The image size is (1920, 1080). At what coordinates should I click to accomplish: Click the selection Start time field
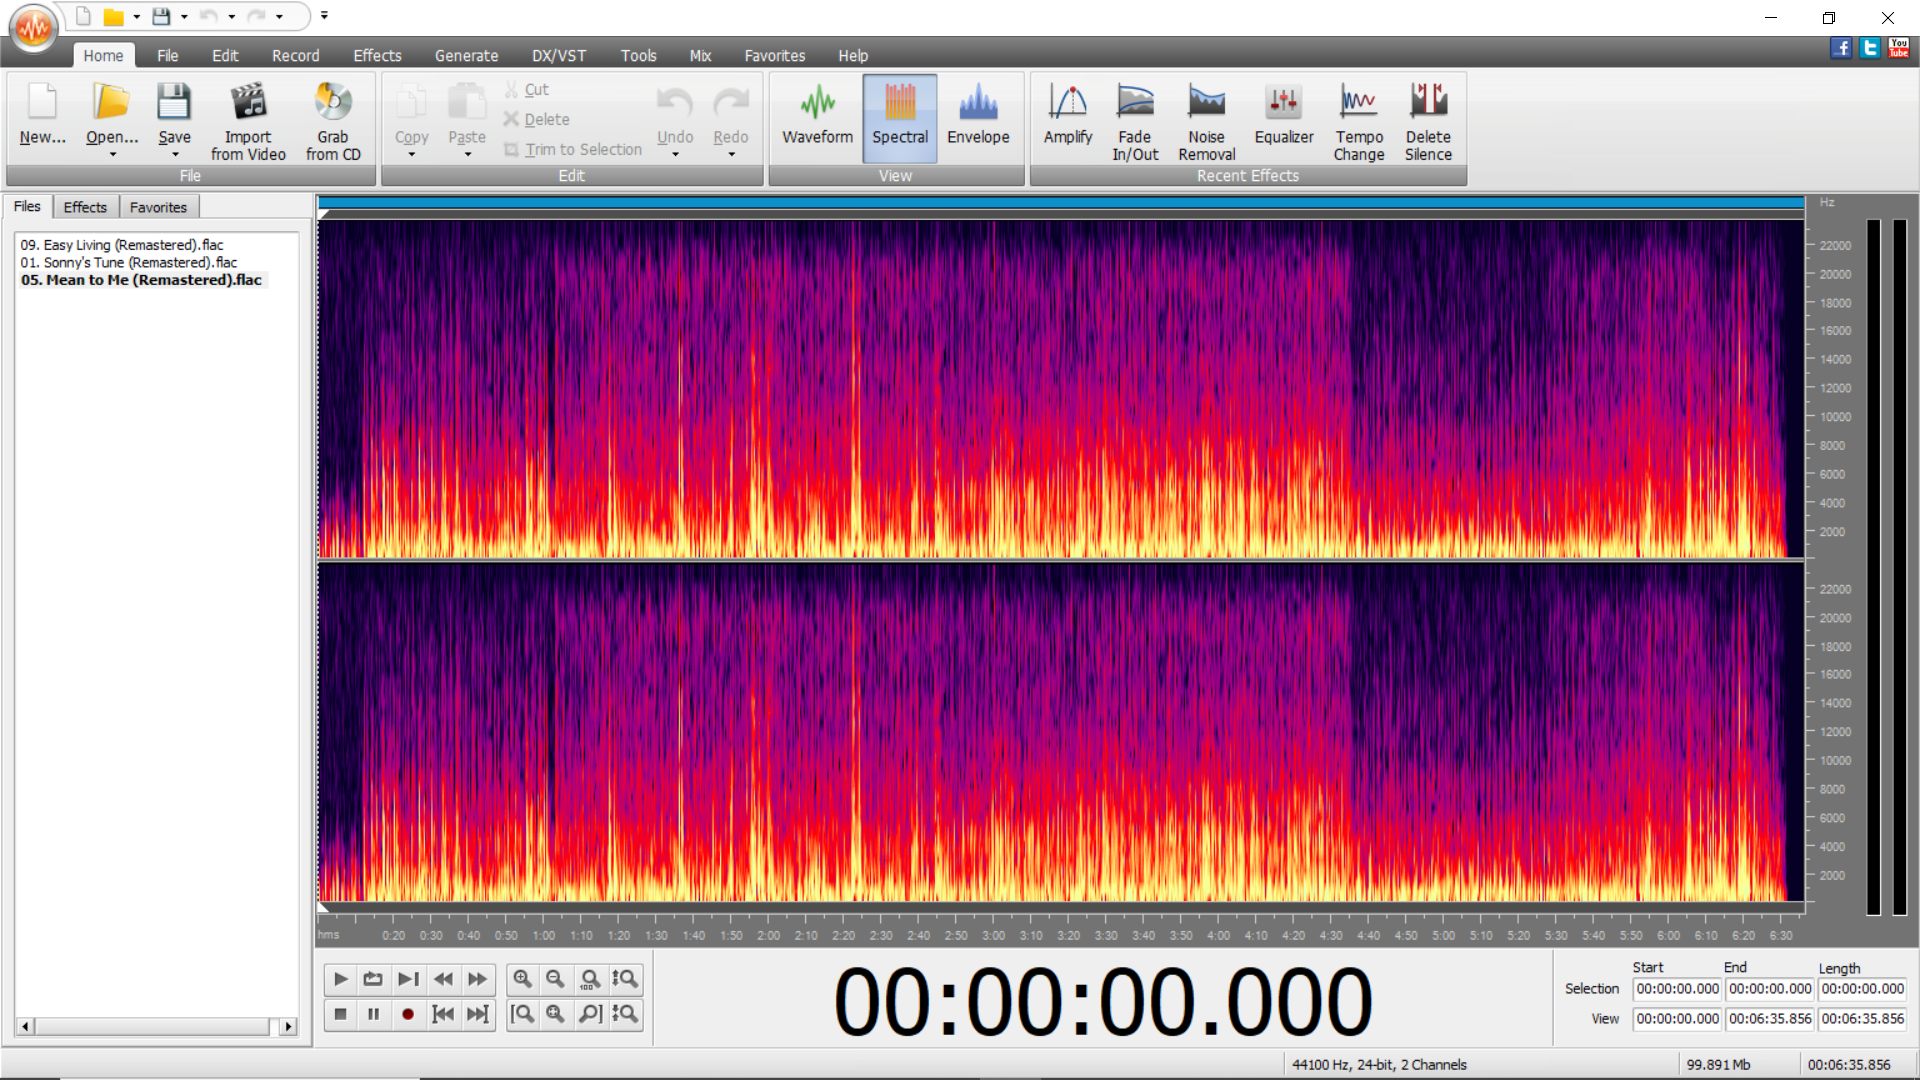1677,989
